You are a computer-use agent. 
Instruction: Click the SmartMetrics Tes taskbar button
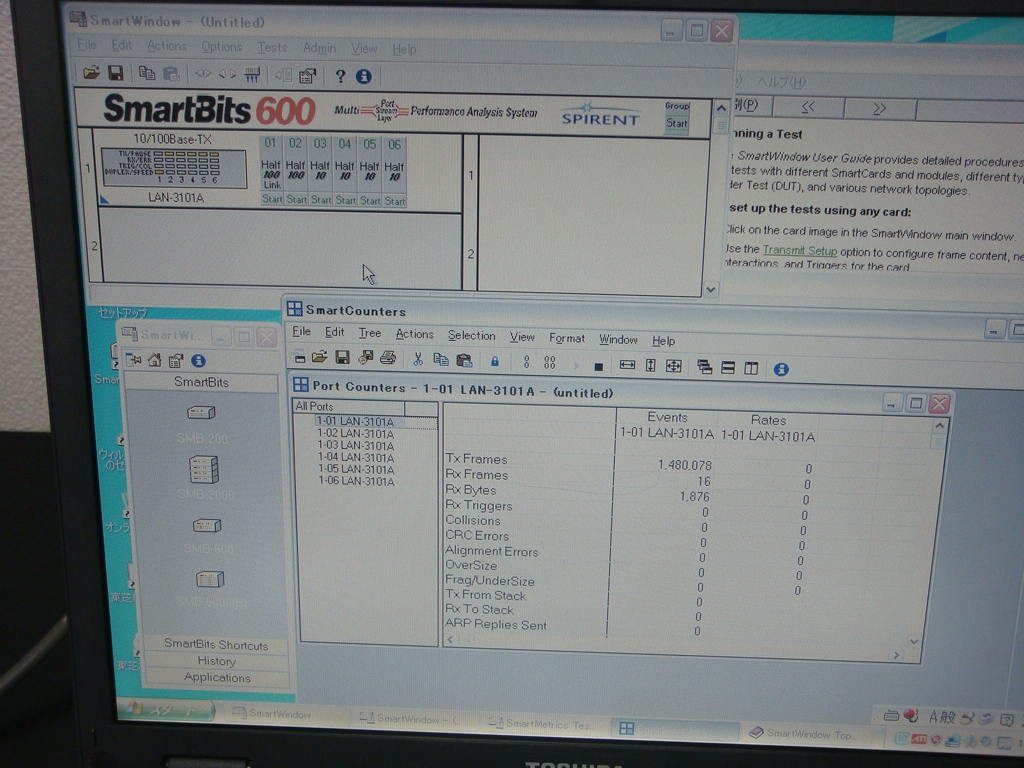tap(542, 724)
